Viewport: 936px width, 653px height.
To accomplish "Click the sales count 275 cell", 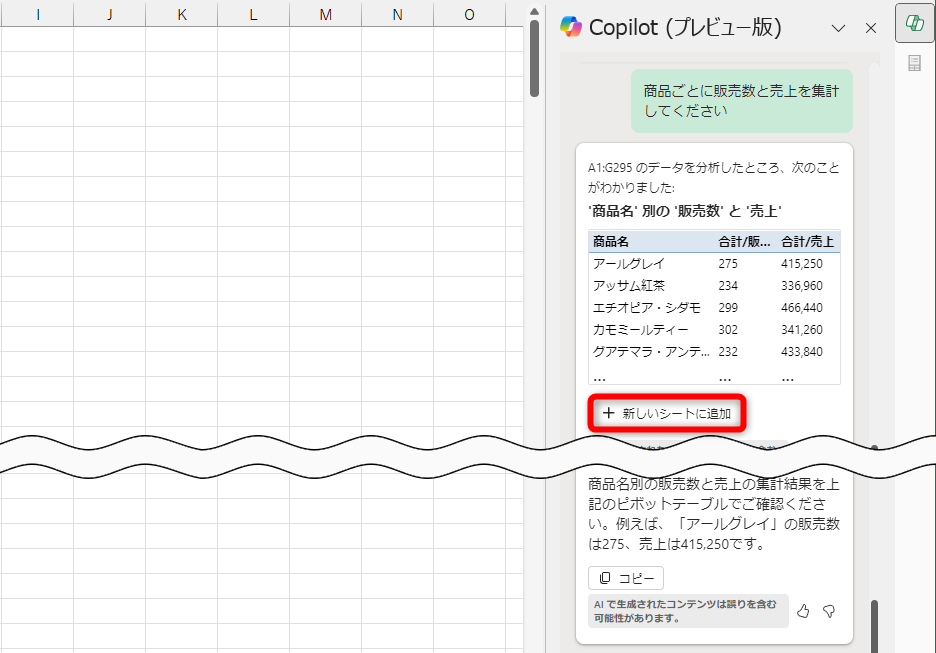I will click(728, 263).
